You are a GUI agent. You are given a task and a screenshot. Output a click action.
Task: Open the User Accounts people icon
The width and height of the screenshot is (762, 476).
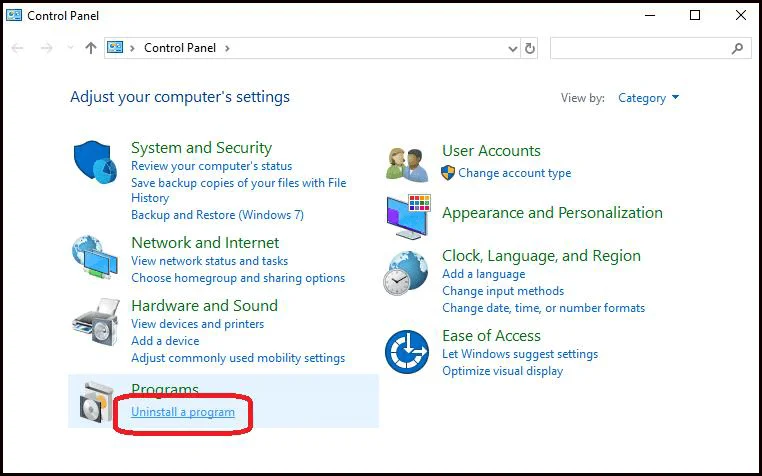click(407, 165)
